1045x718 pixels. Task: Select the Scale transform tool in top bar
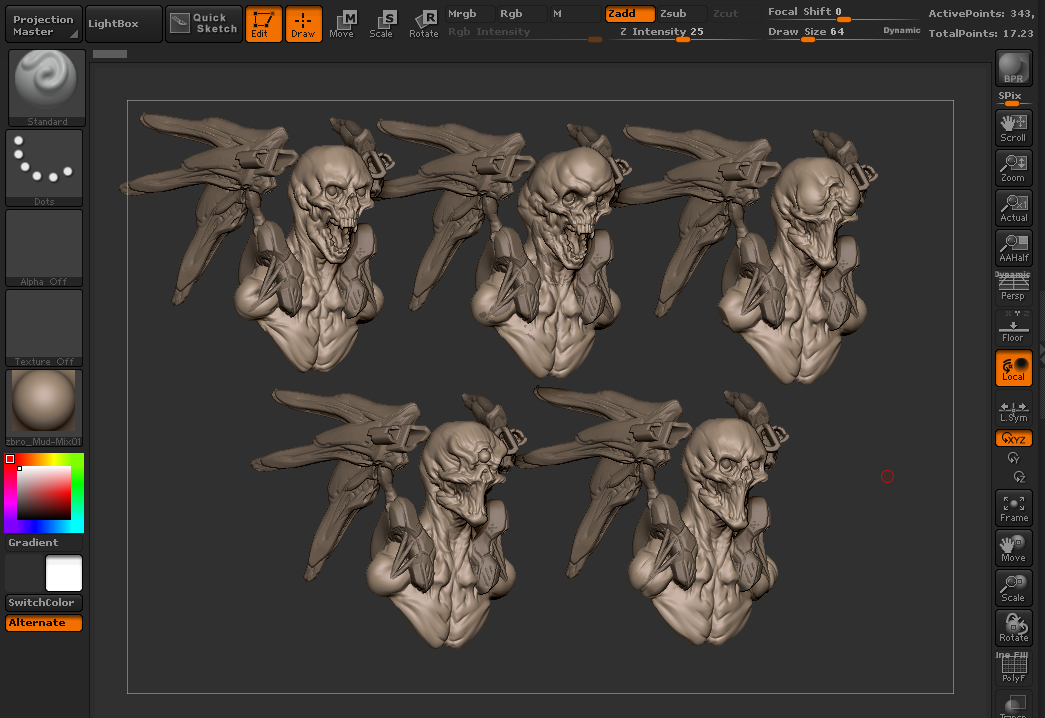click(x=382, y=25)
